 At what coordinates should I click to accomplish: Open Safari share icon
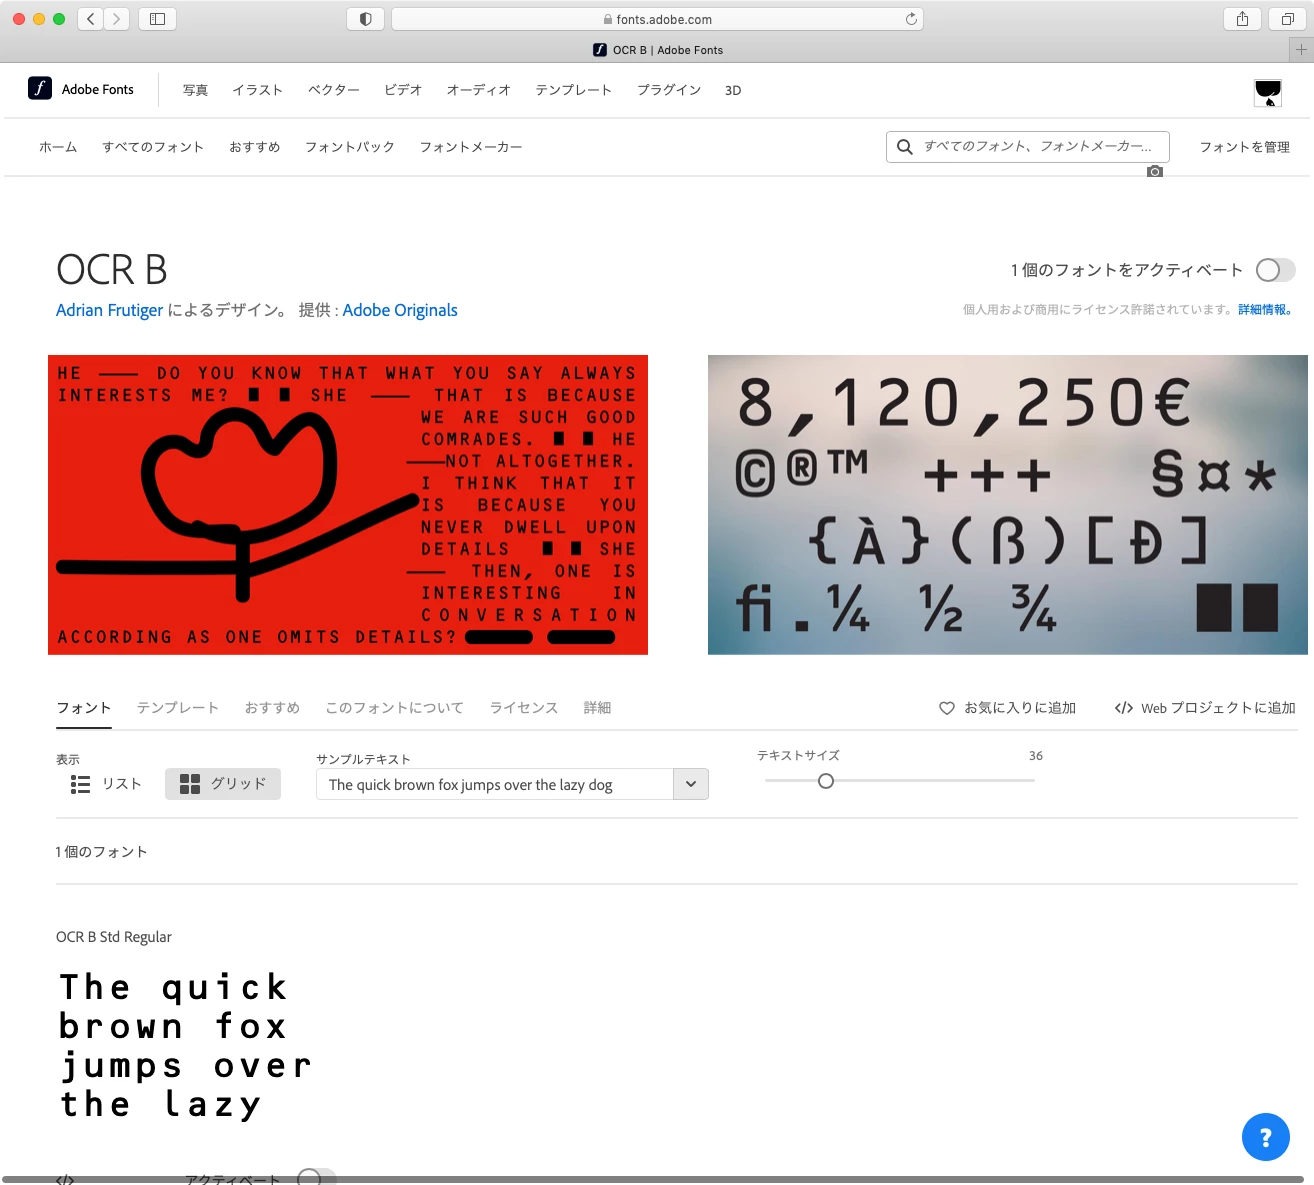(x=1242, y=19)
